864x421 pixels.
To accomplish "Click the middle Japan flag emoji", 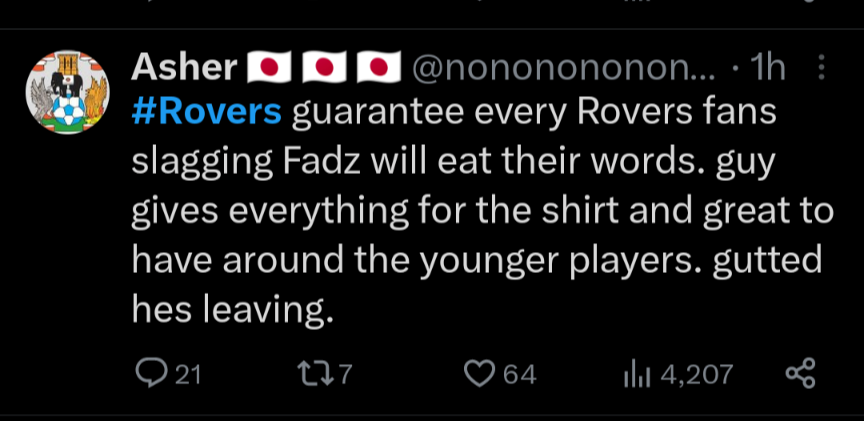I will 323,68.
